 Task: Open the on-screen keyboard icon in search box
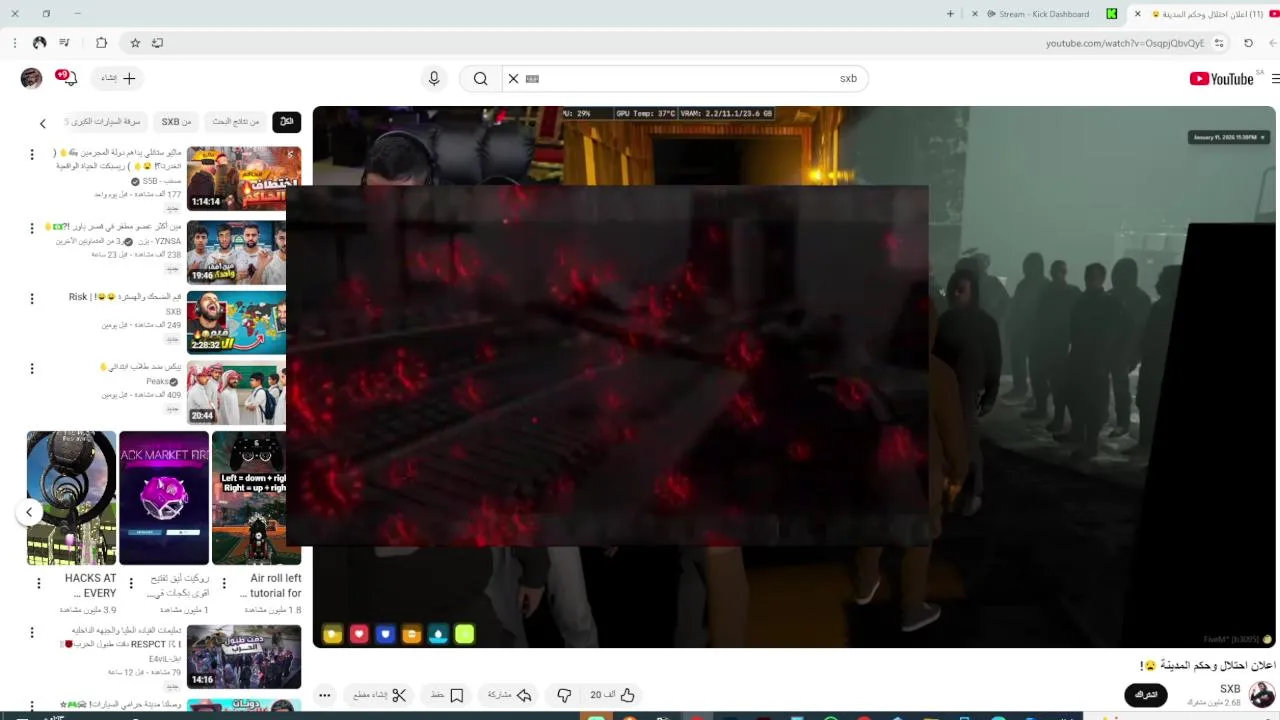pos(532,79)
